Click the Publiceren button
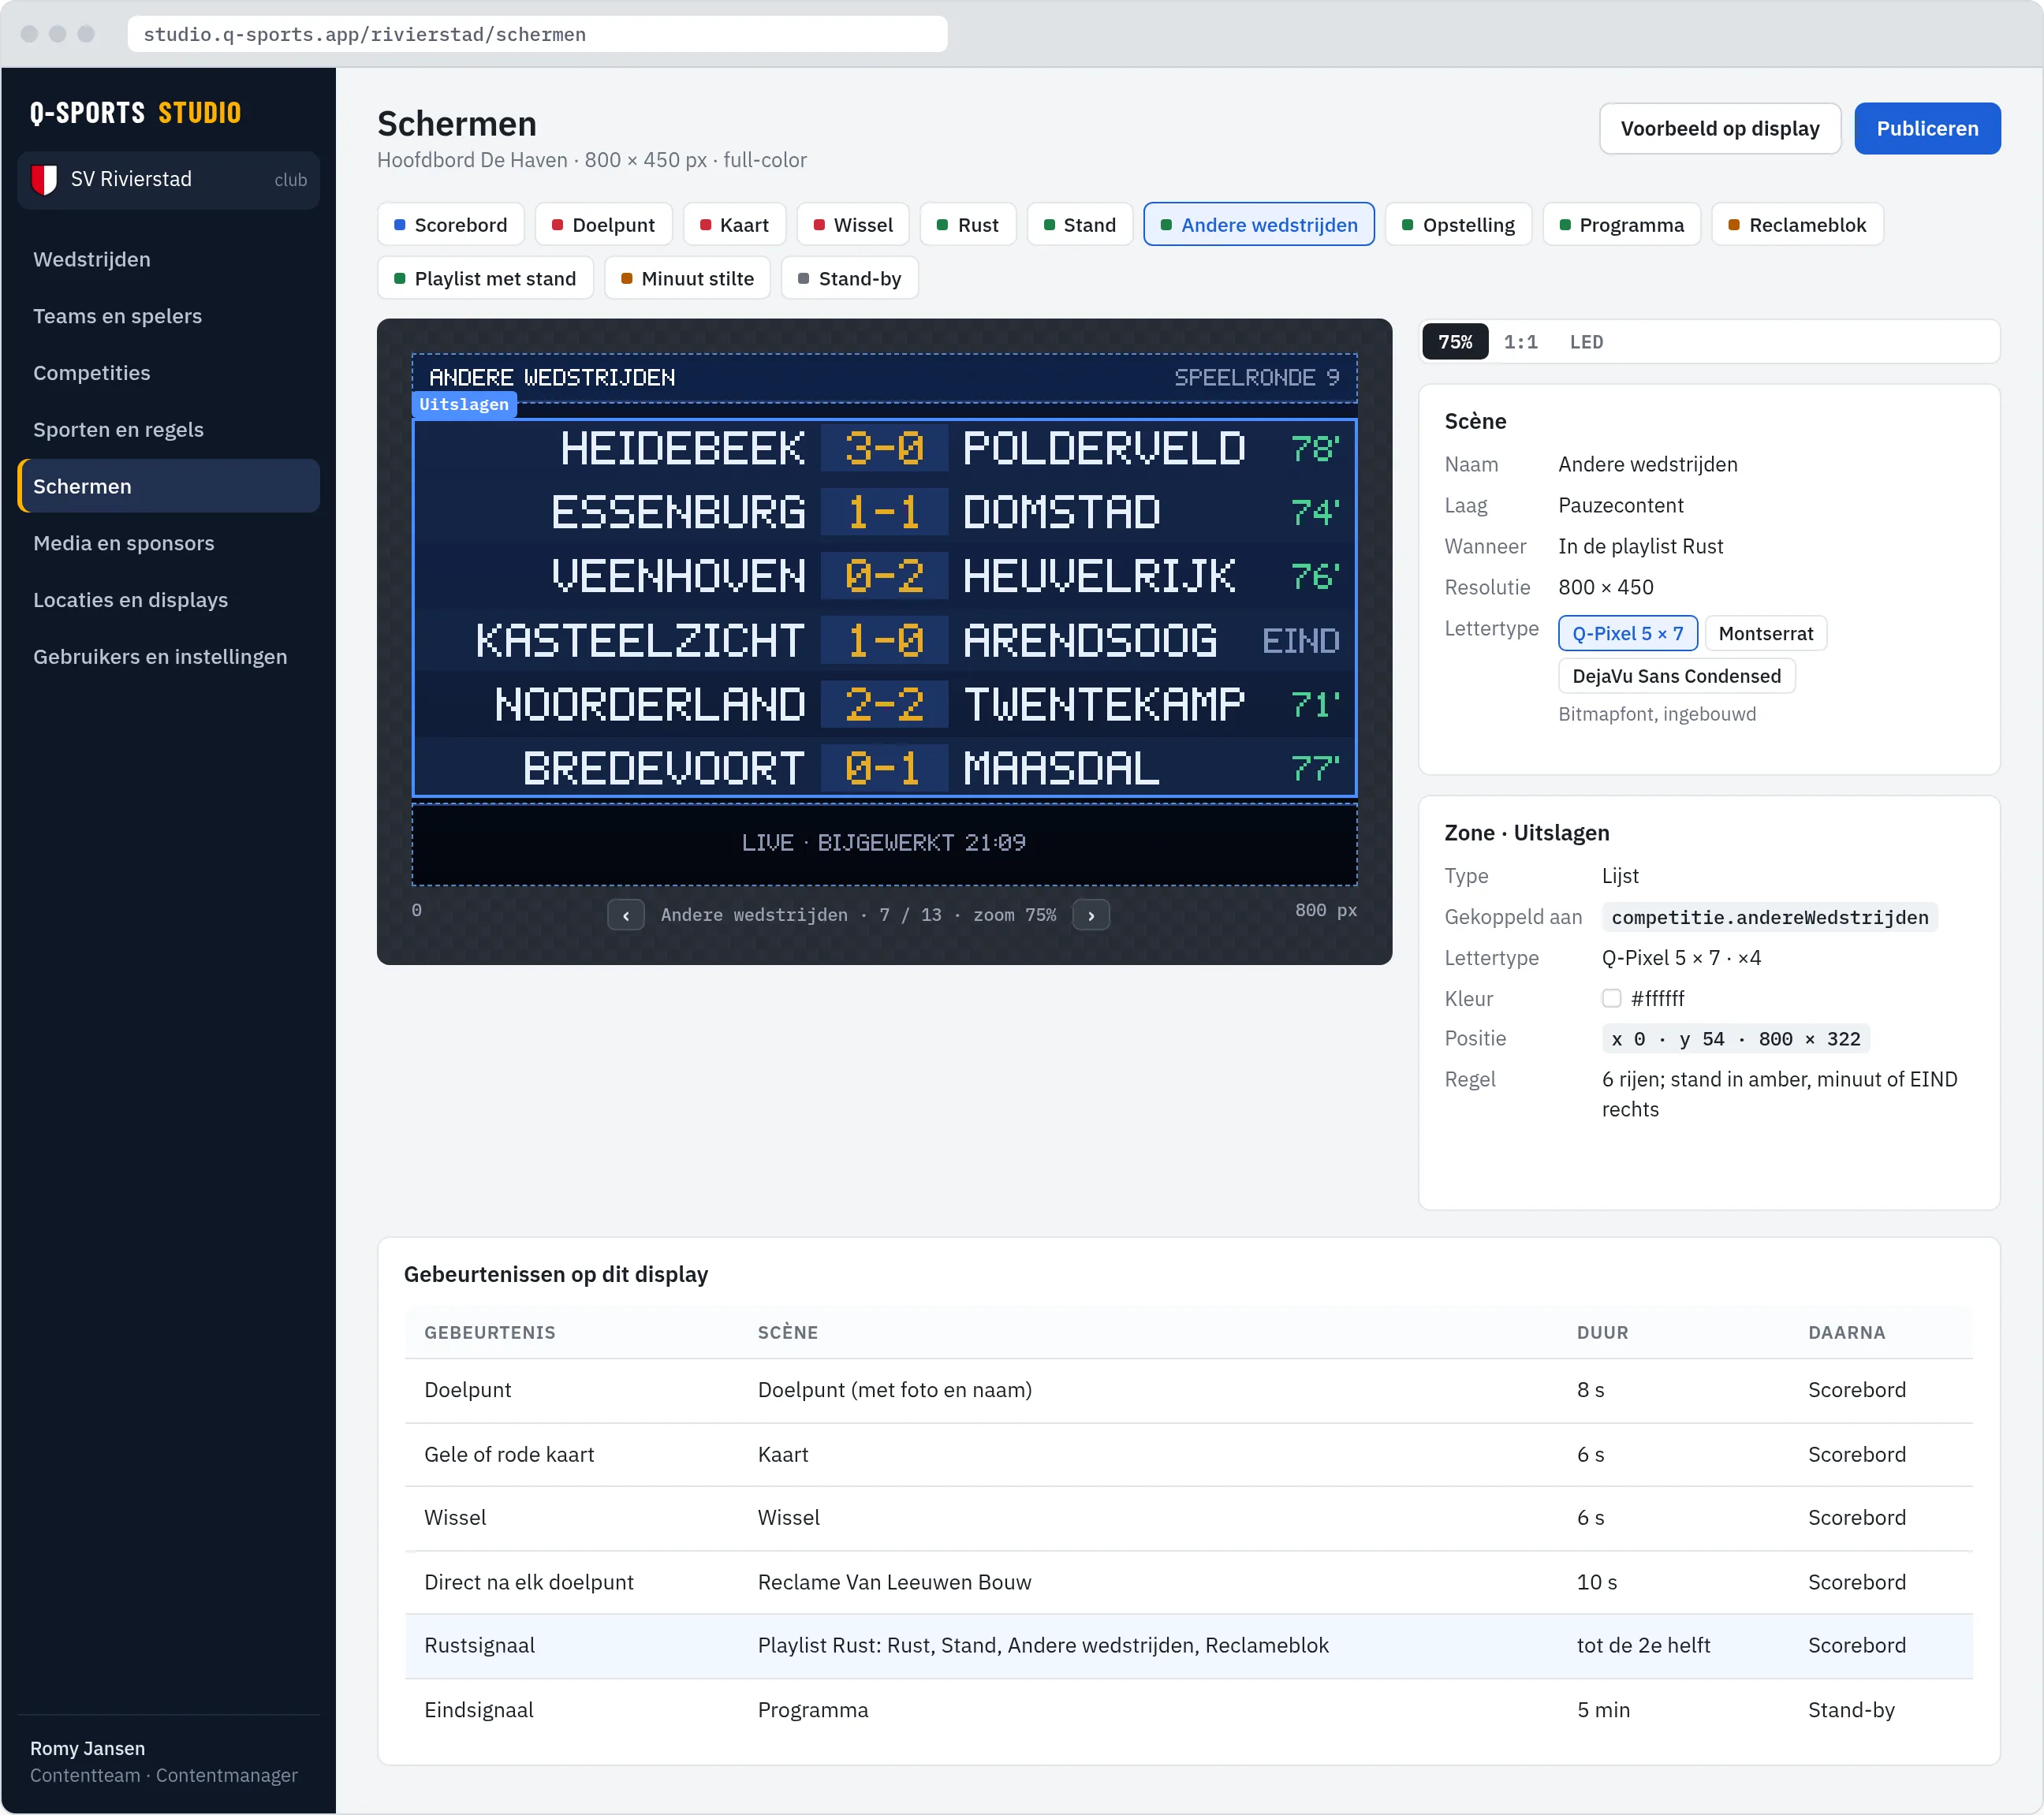2044x1815 pixels. (x=1927, y=129)
